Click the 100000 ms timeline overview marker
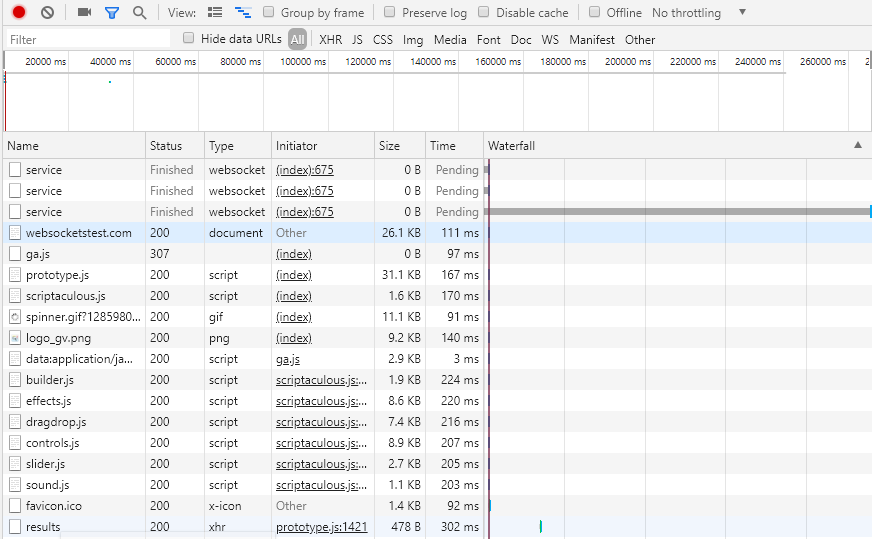This screenshot has height=539, width=872. click(303, 62)
